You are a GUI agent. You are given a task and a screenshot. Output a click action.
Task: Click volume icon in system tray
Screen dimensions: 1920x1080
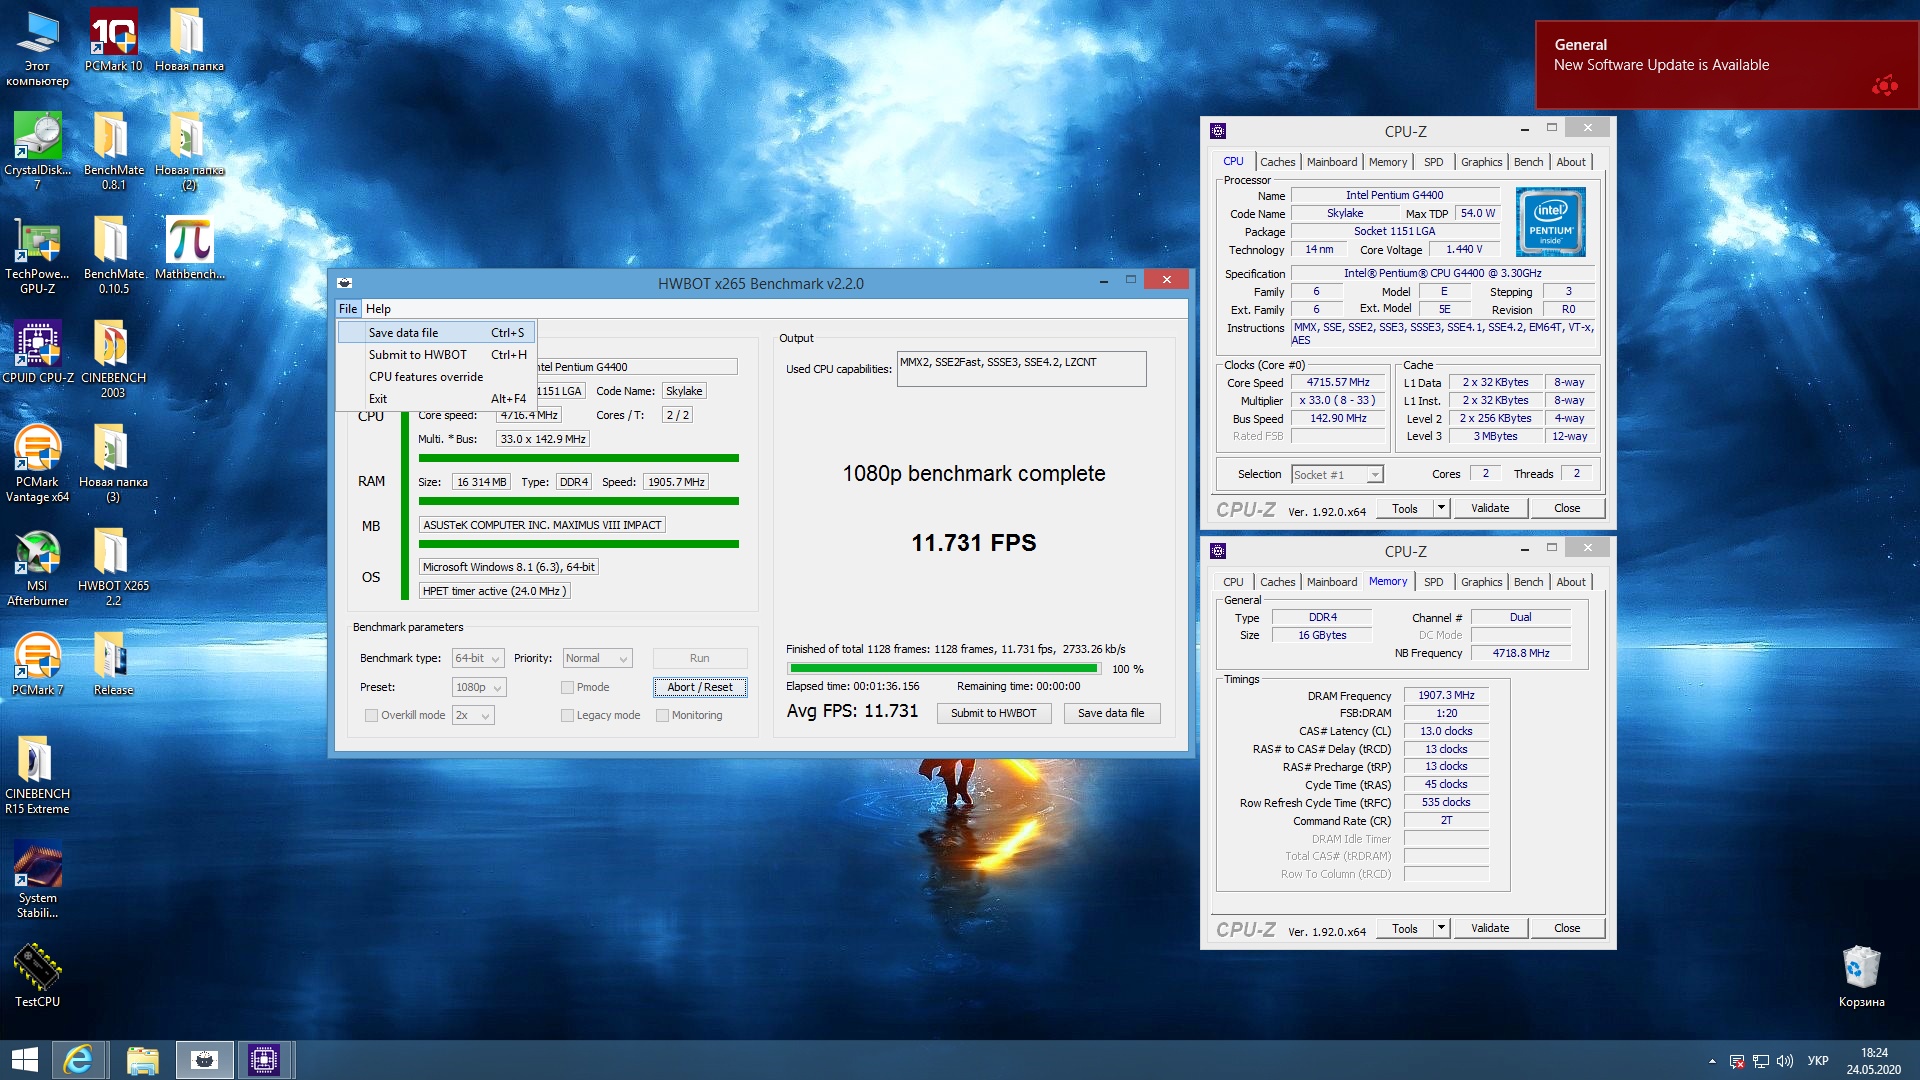[1785, 1061]
